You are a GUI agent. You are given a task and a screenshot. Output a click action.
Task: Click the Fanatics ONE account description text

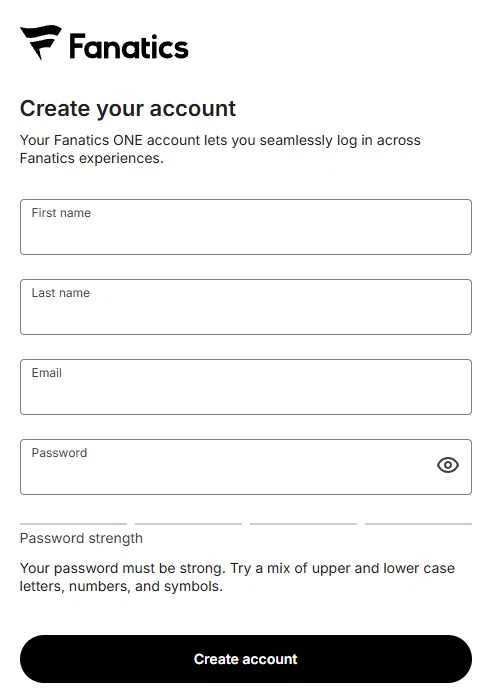[x=220, y=149]
